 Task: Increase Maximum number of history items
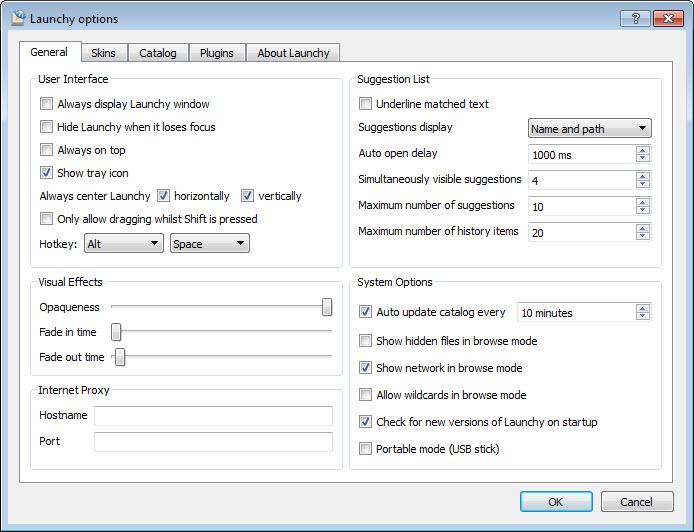coord(643,228)
